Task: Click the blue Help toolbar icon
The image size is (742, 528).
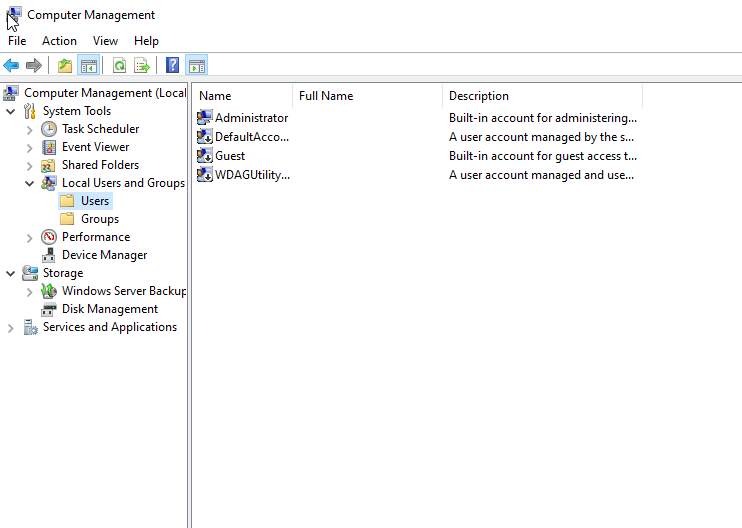Action: (173, 65)
